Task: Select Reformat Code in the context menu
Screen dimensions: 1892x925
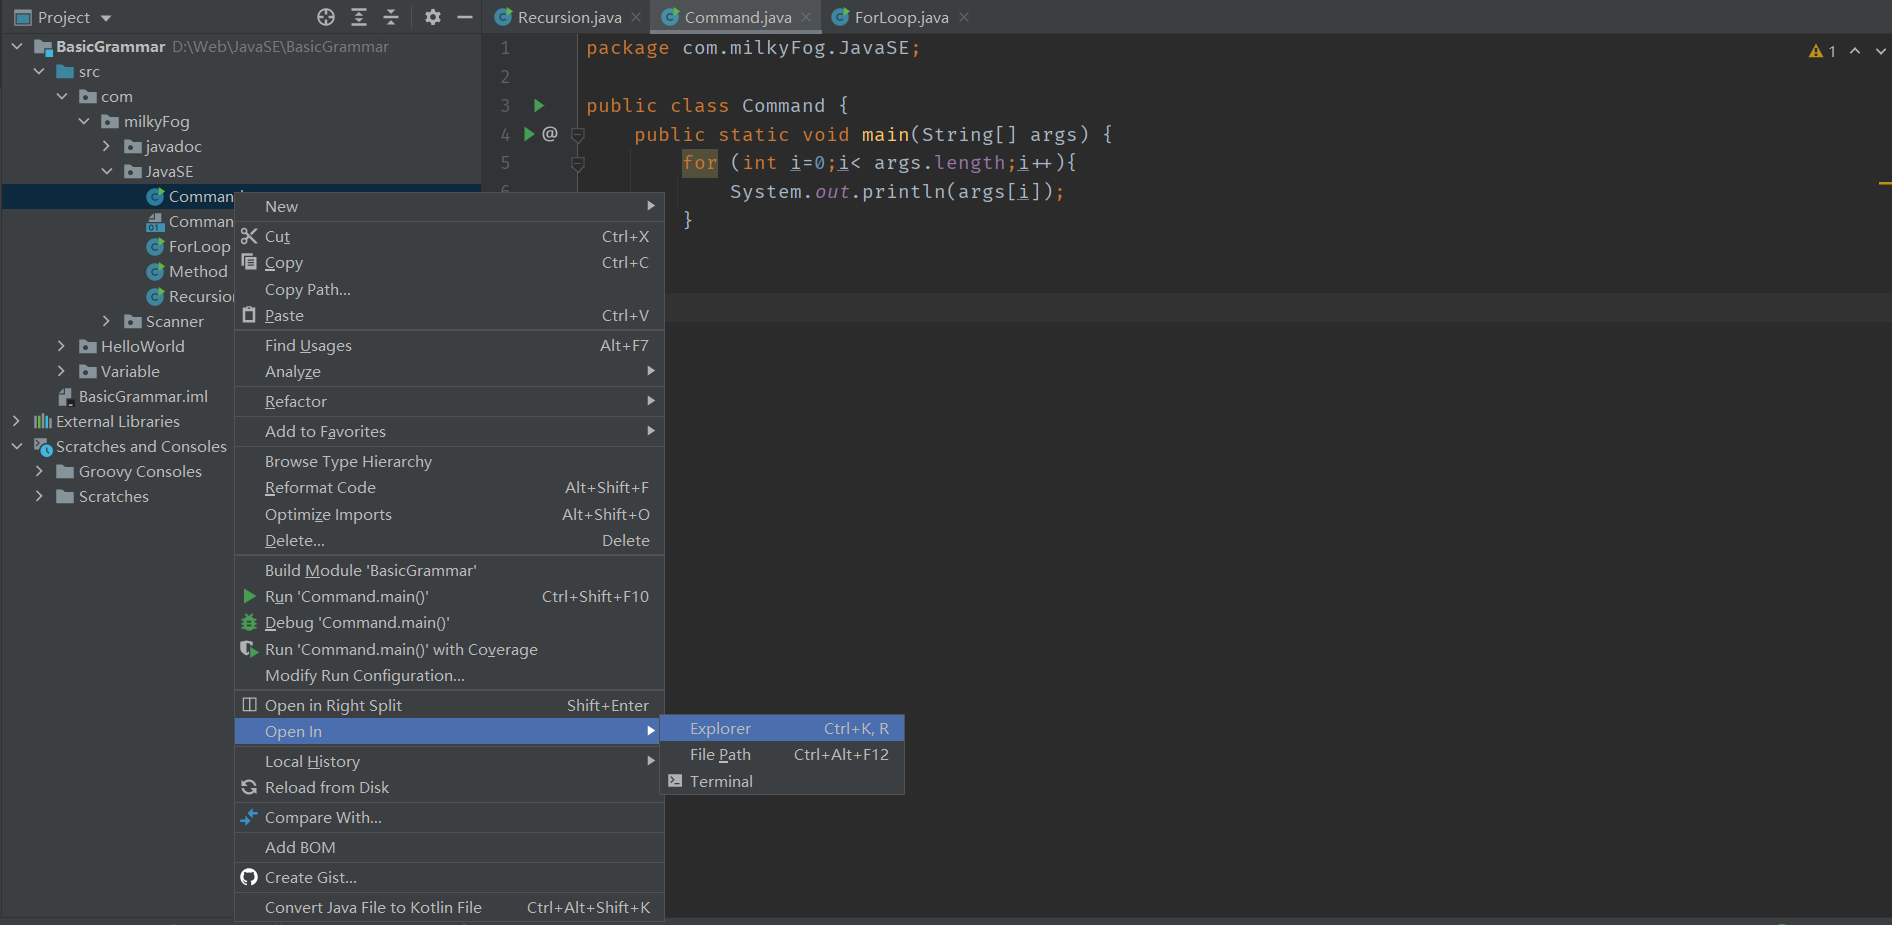Action: [320, 488]
